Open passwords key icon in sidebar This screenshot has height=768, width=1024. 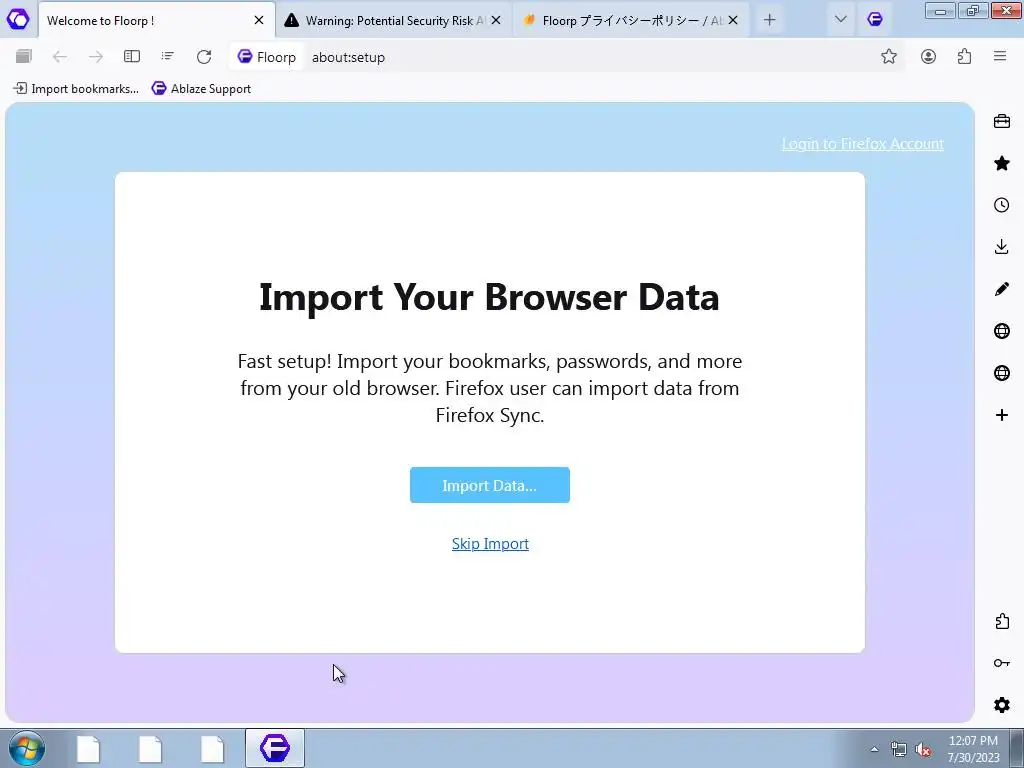1002,664
